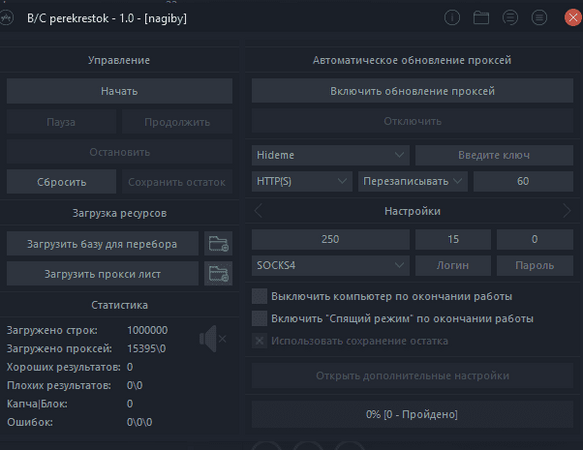Click Загрузить прокси лист button
The image size is (583, 450).
point(102,274)
